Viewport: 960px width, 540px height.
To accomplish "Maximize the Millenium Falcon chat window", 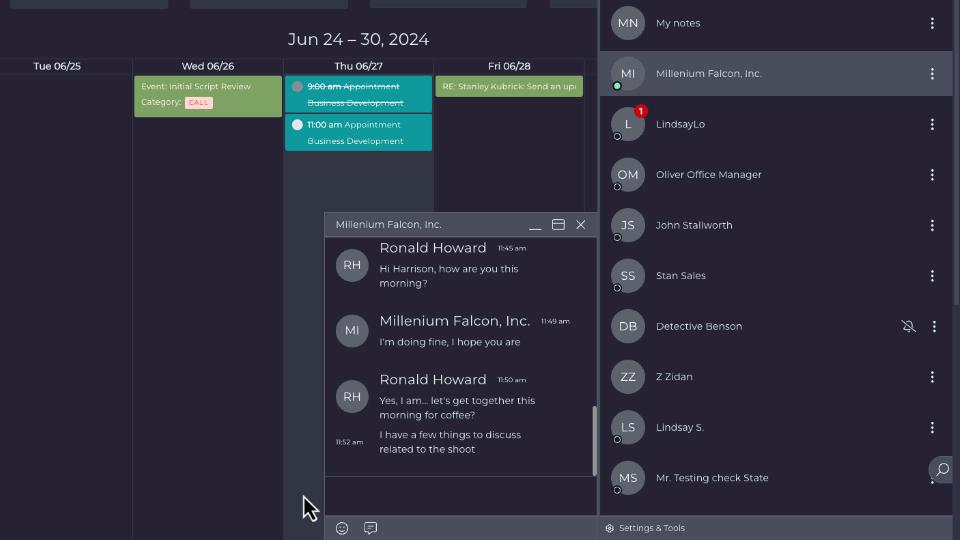I will pos(558,225).
